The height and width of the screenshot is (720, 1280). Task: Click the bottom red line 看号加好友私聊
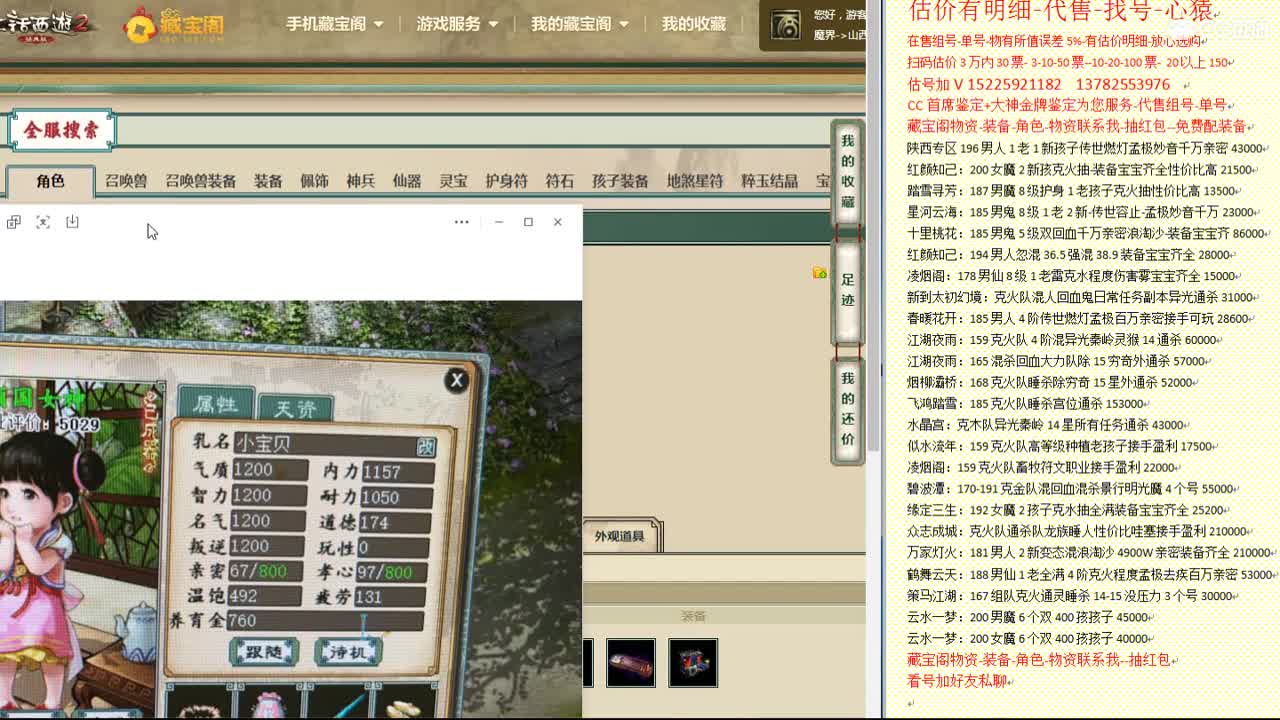(958, 681)
